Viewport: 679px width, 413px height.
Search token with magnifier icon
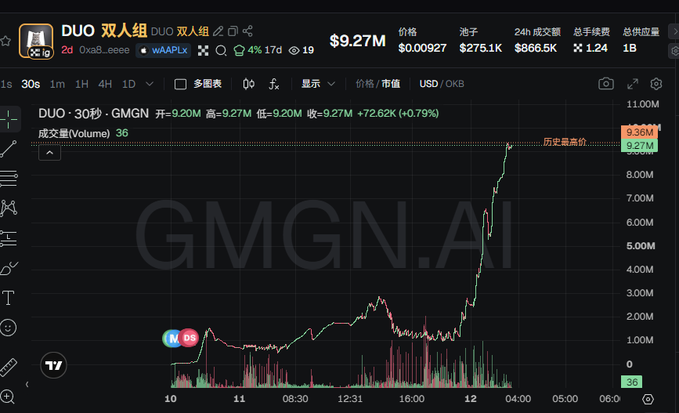point(221,51)
